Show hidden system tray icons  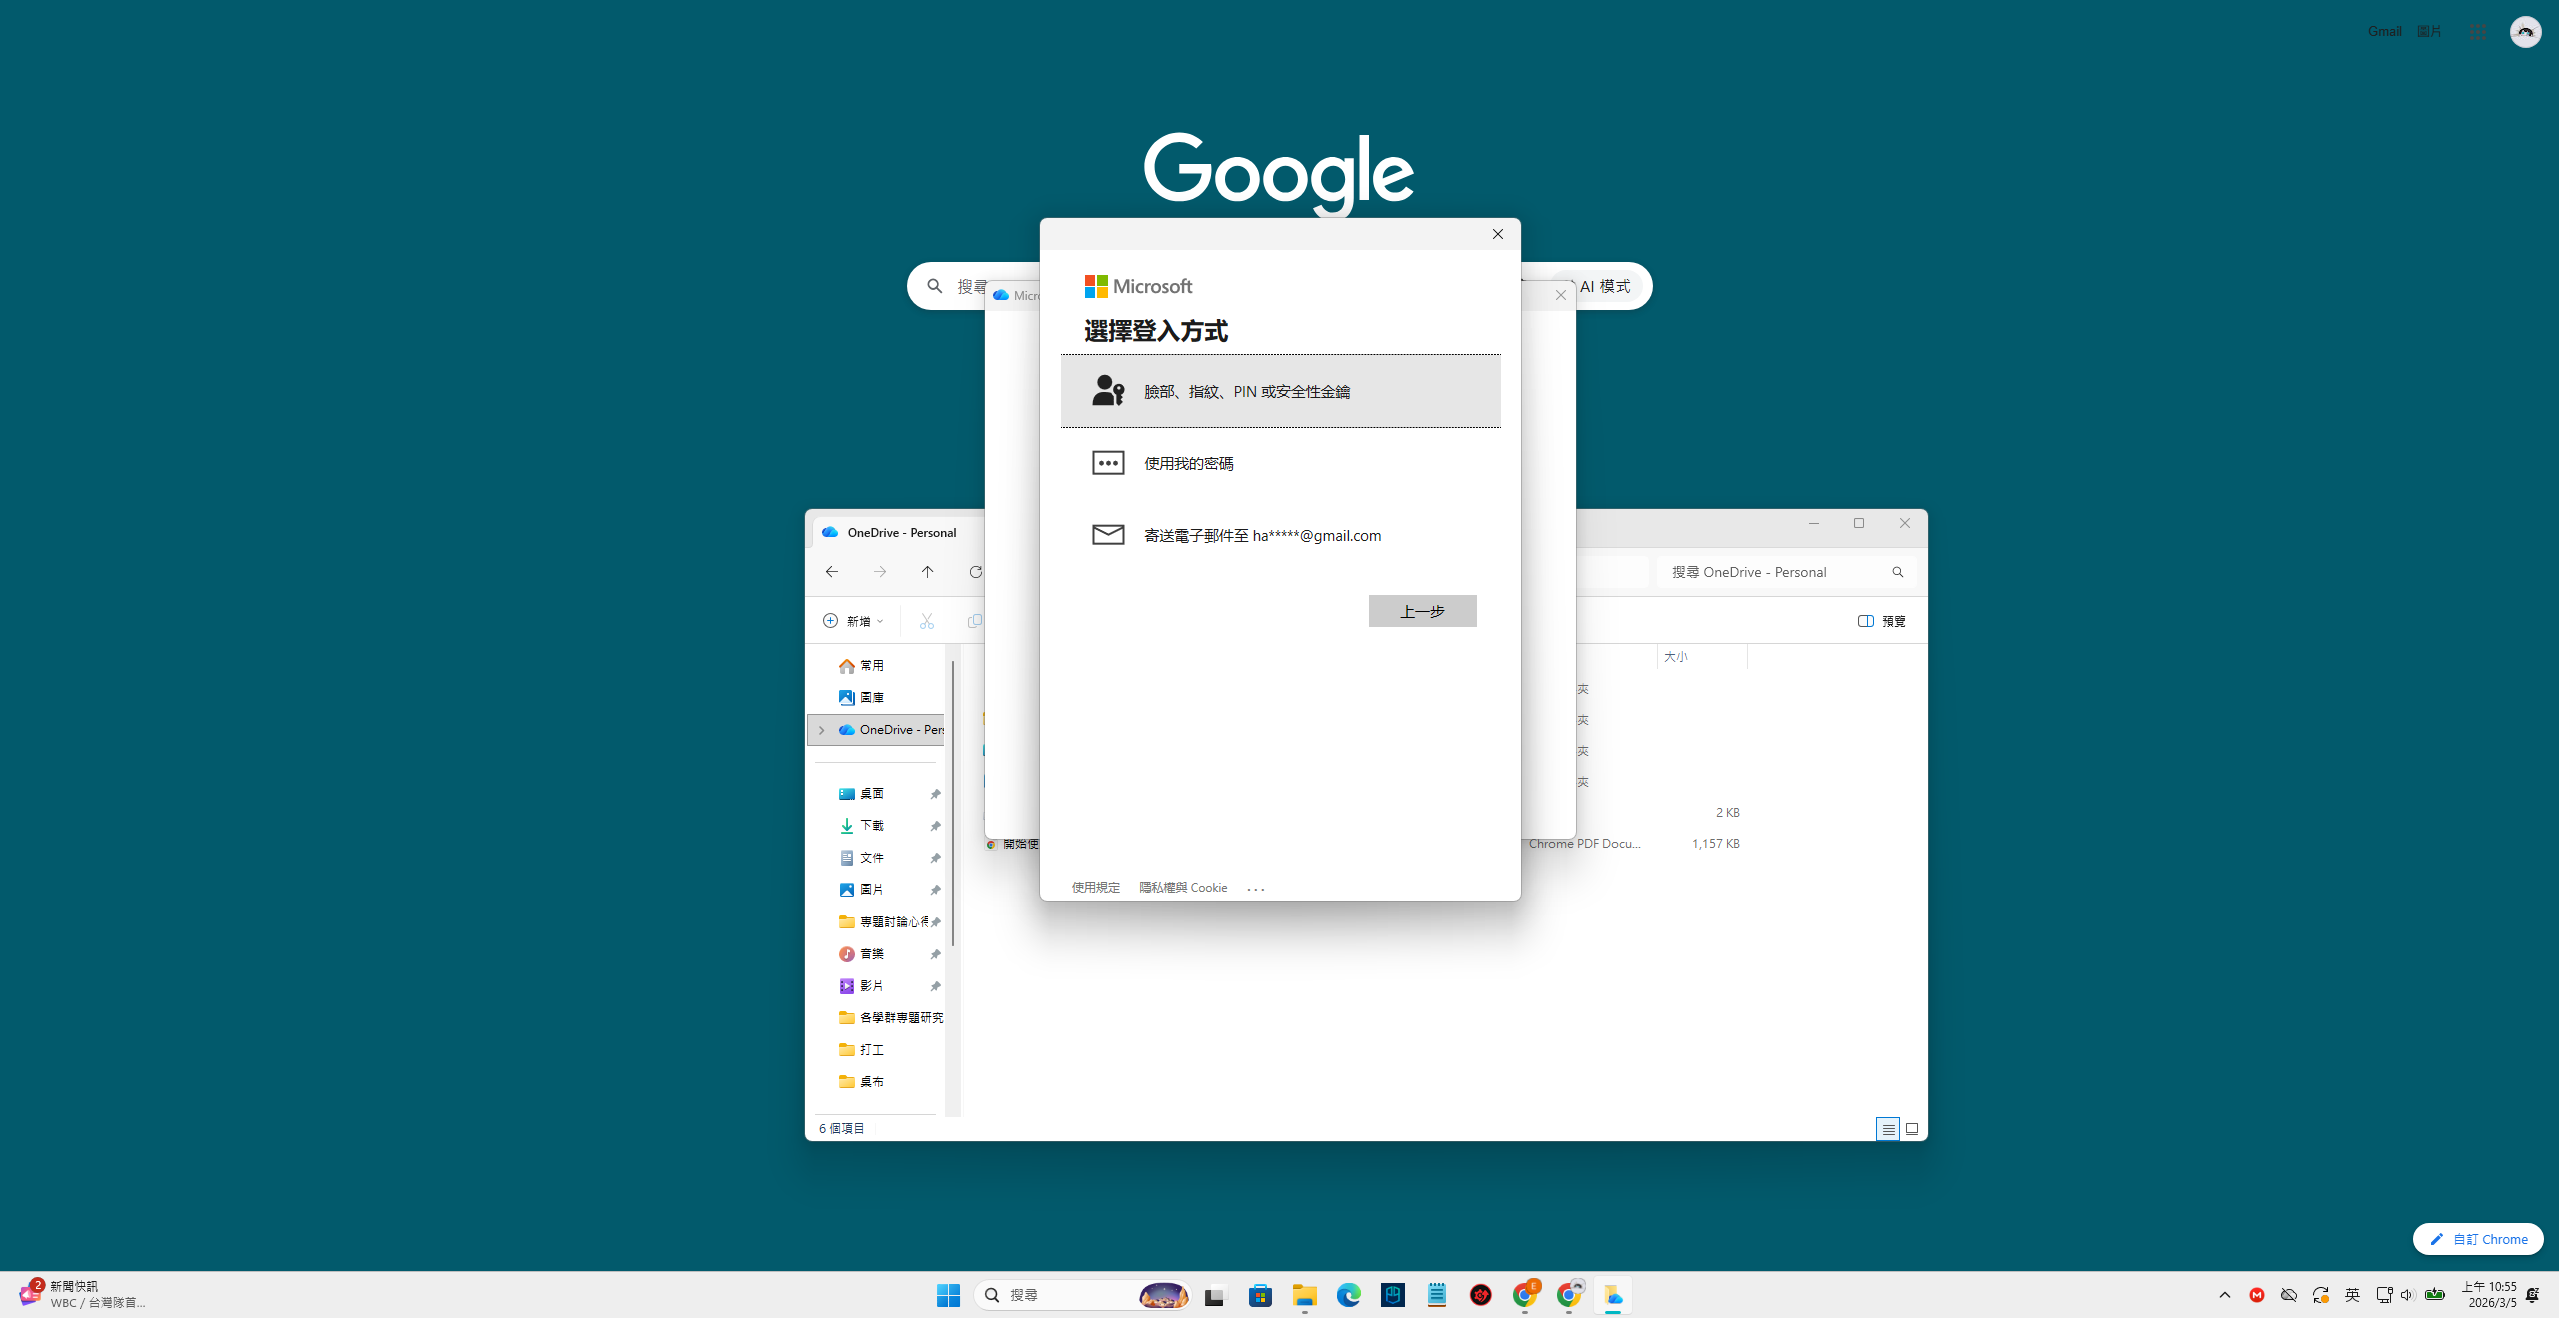(x=2224, y=1295)
